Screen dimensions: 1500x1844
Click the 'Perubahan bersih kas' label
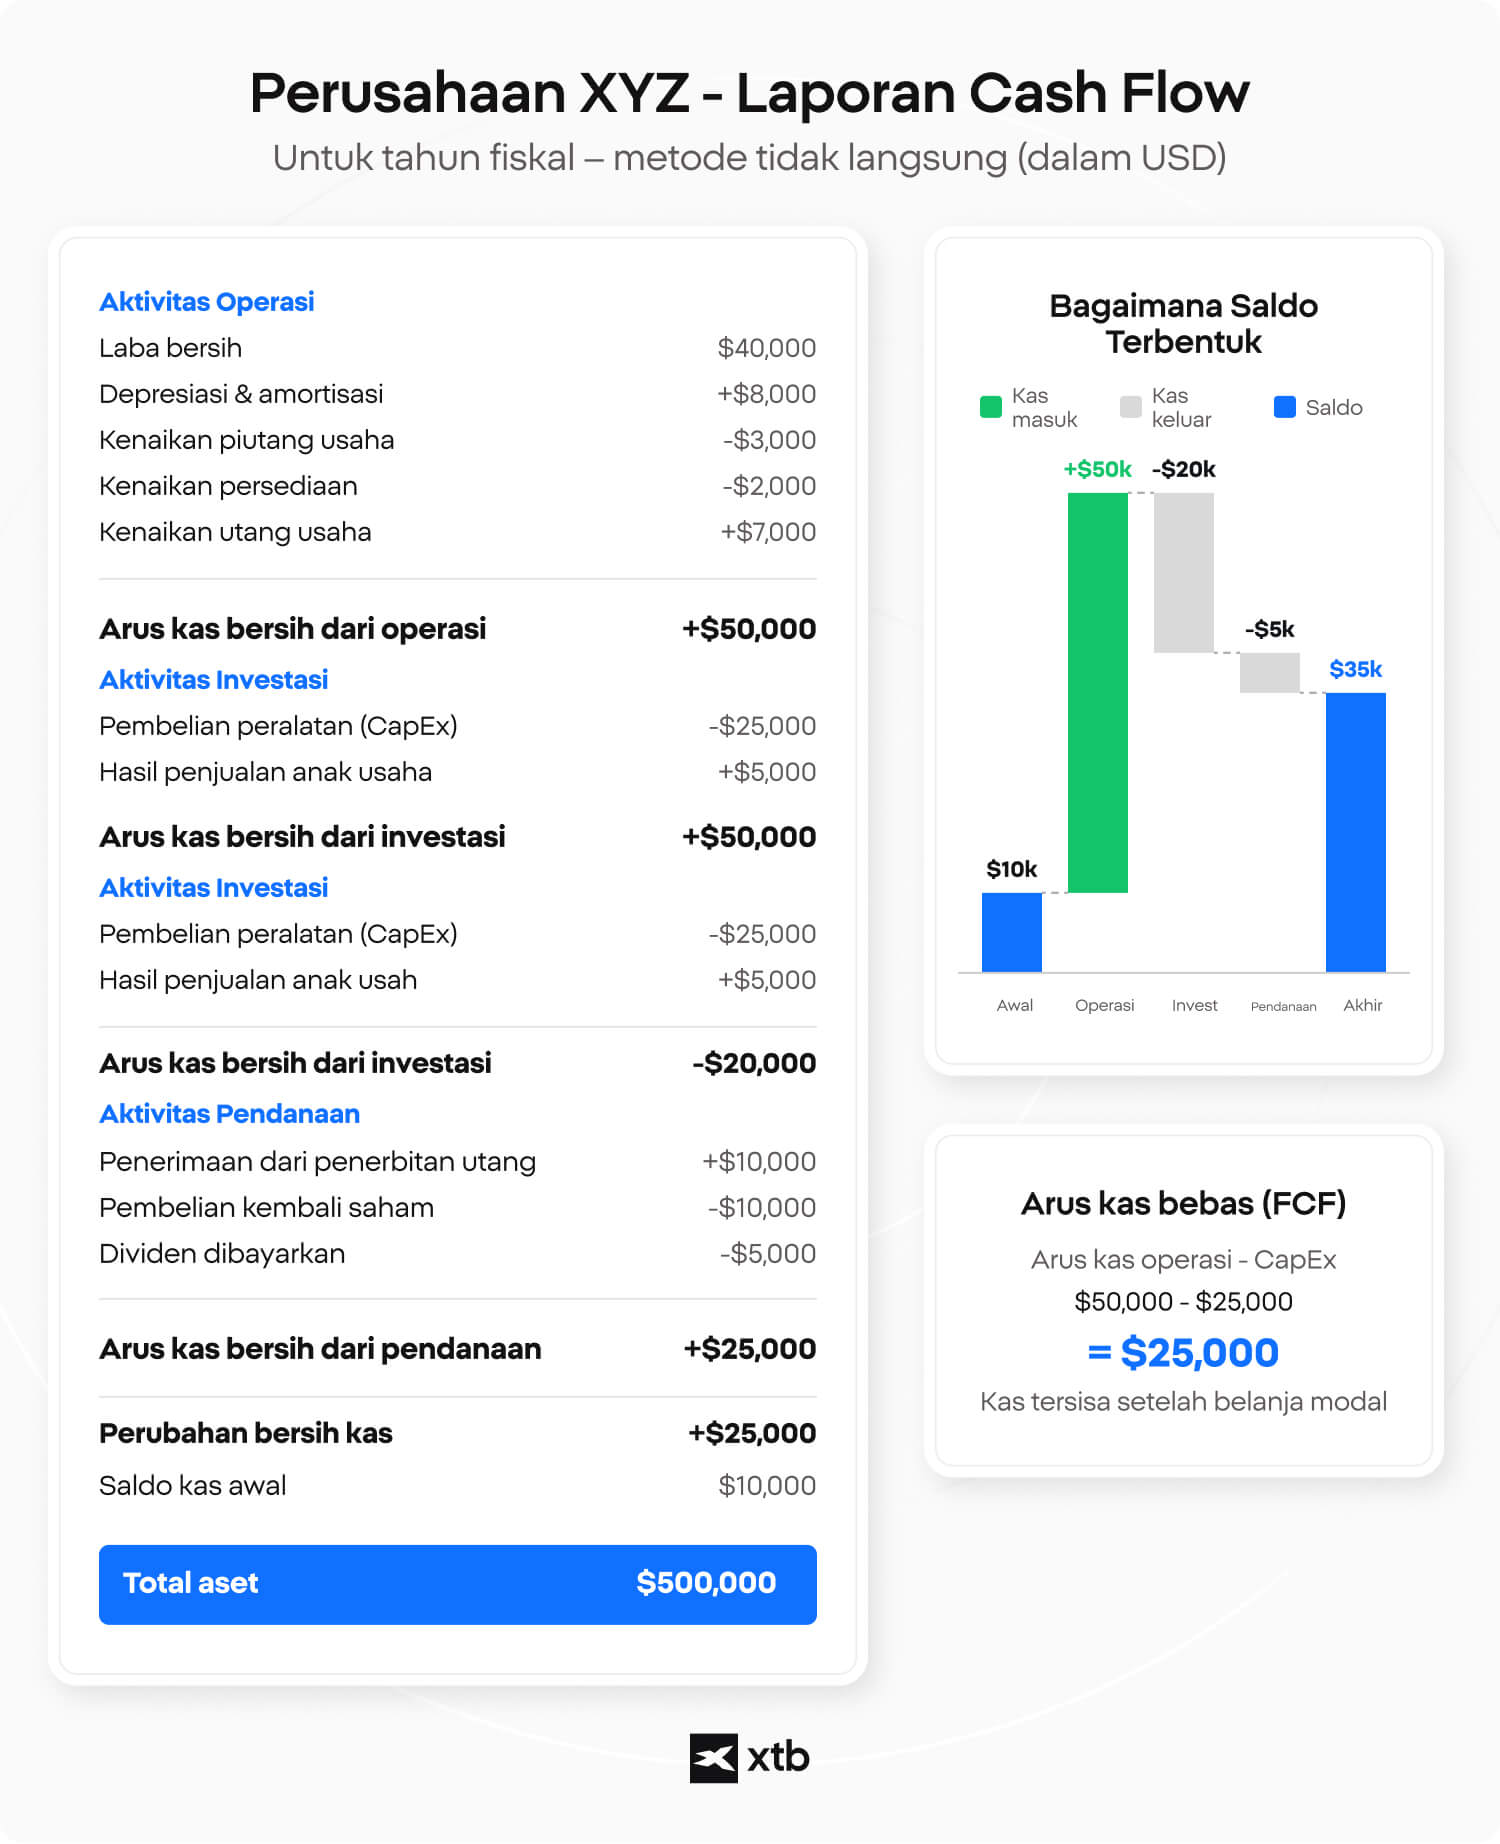coord(246,1433)
